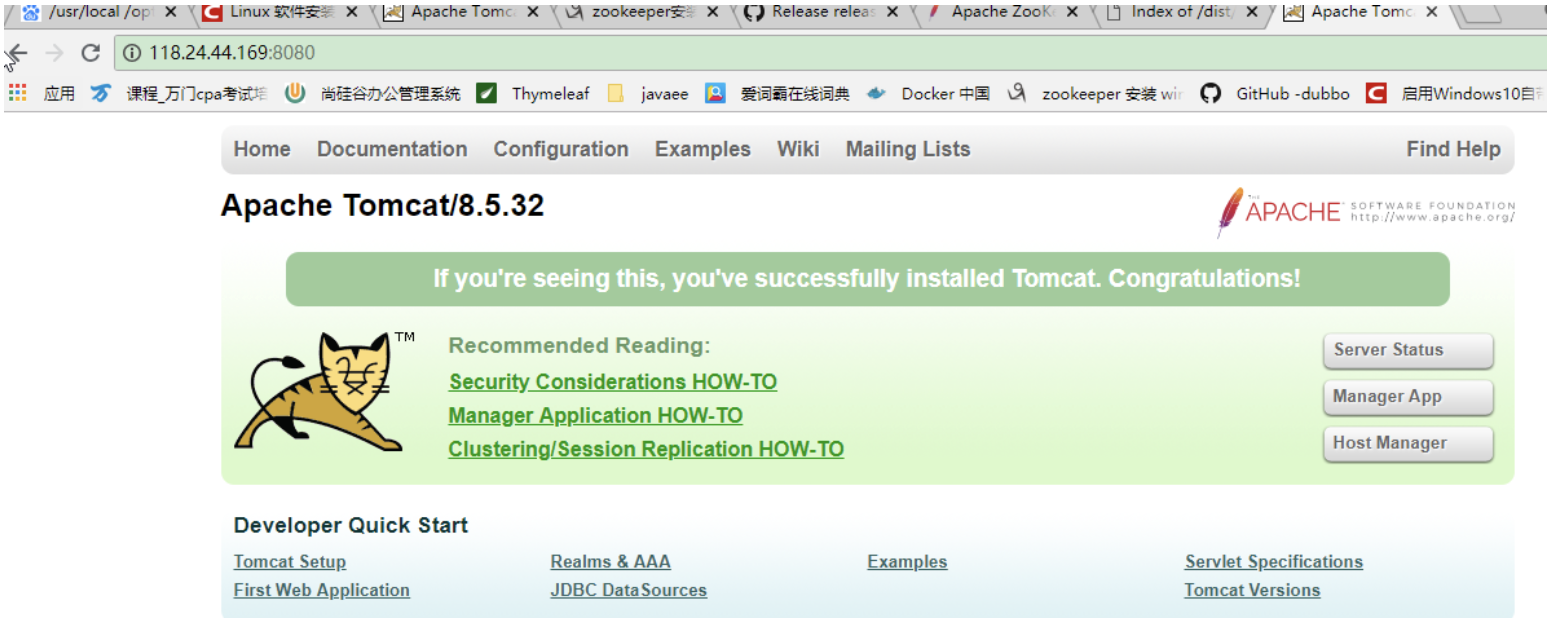Open the GitHub -dubbo bookmark icon

click(x=1210, y=94)
